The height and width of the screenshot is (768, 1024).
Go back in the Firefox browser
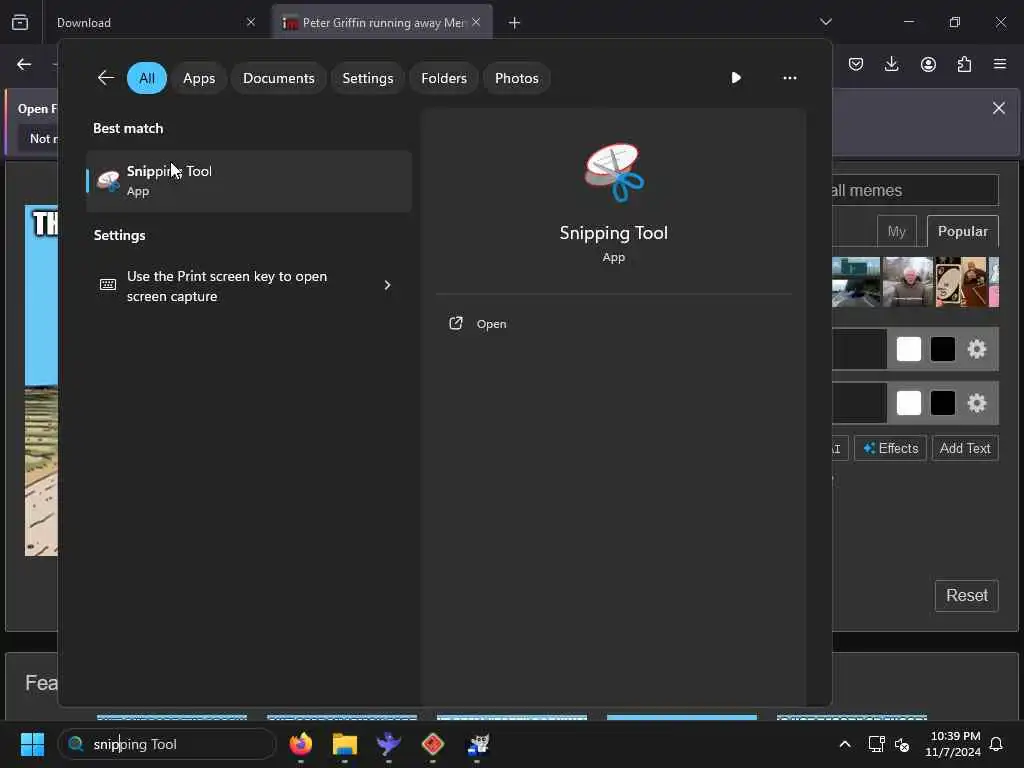tap(24, 64)
